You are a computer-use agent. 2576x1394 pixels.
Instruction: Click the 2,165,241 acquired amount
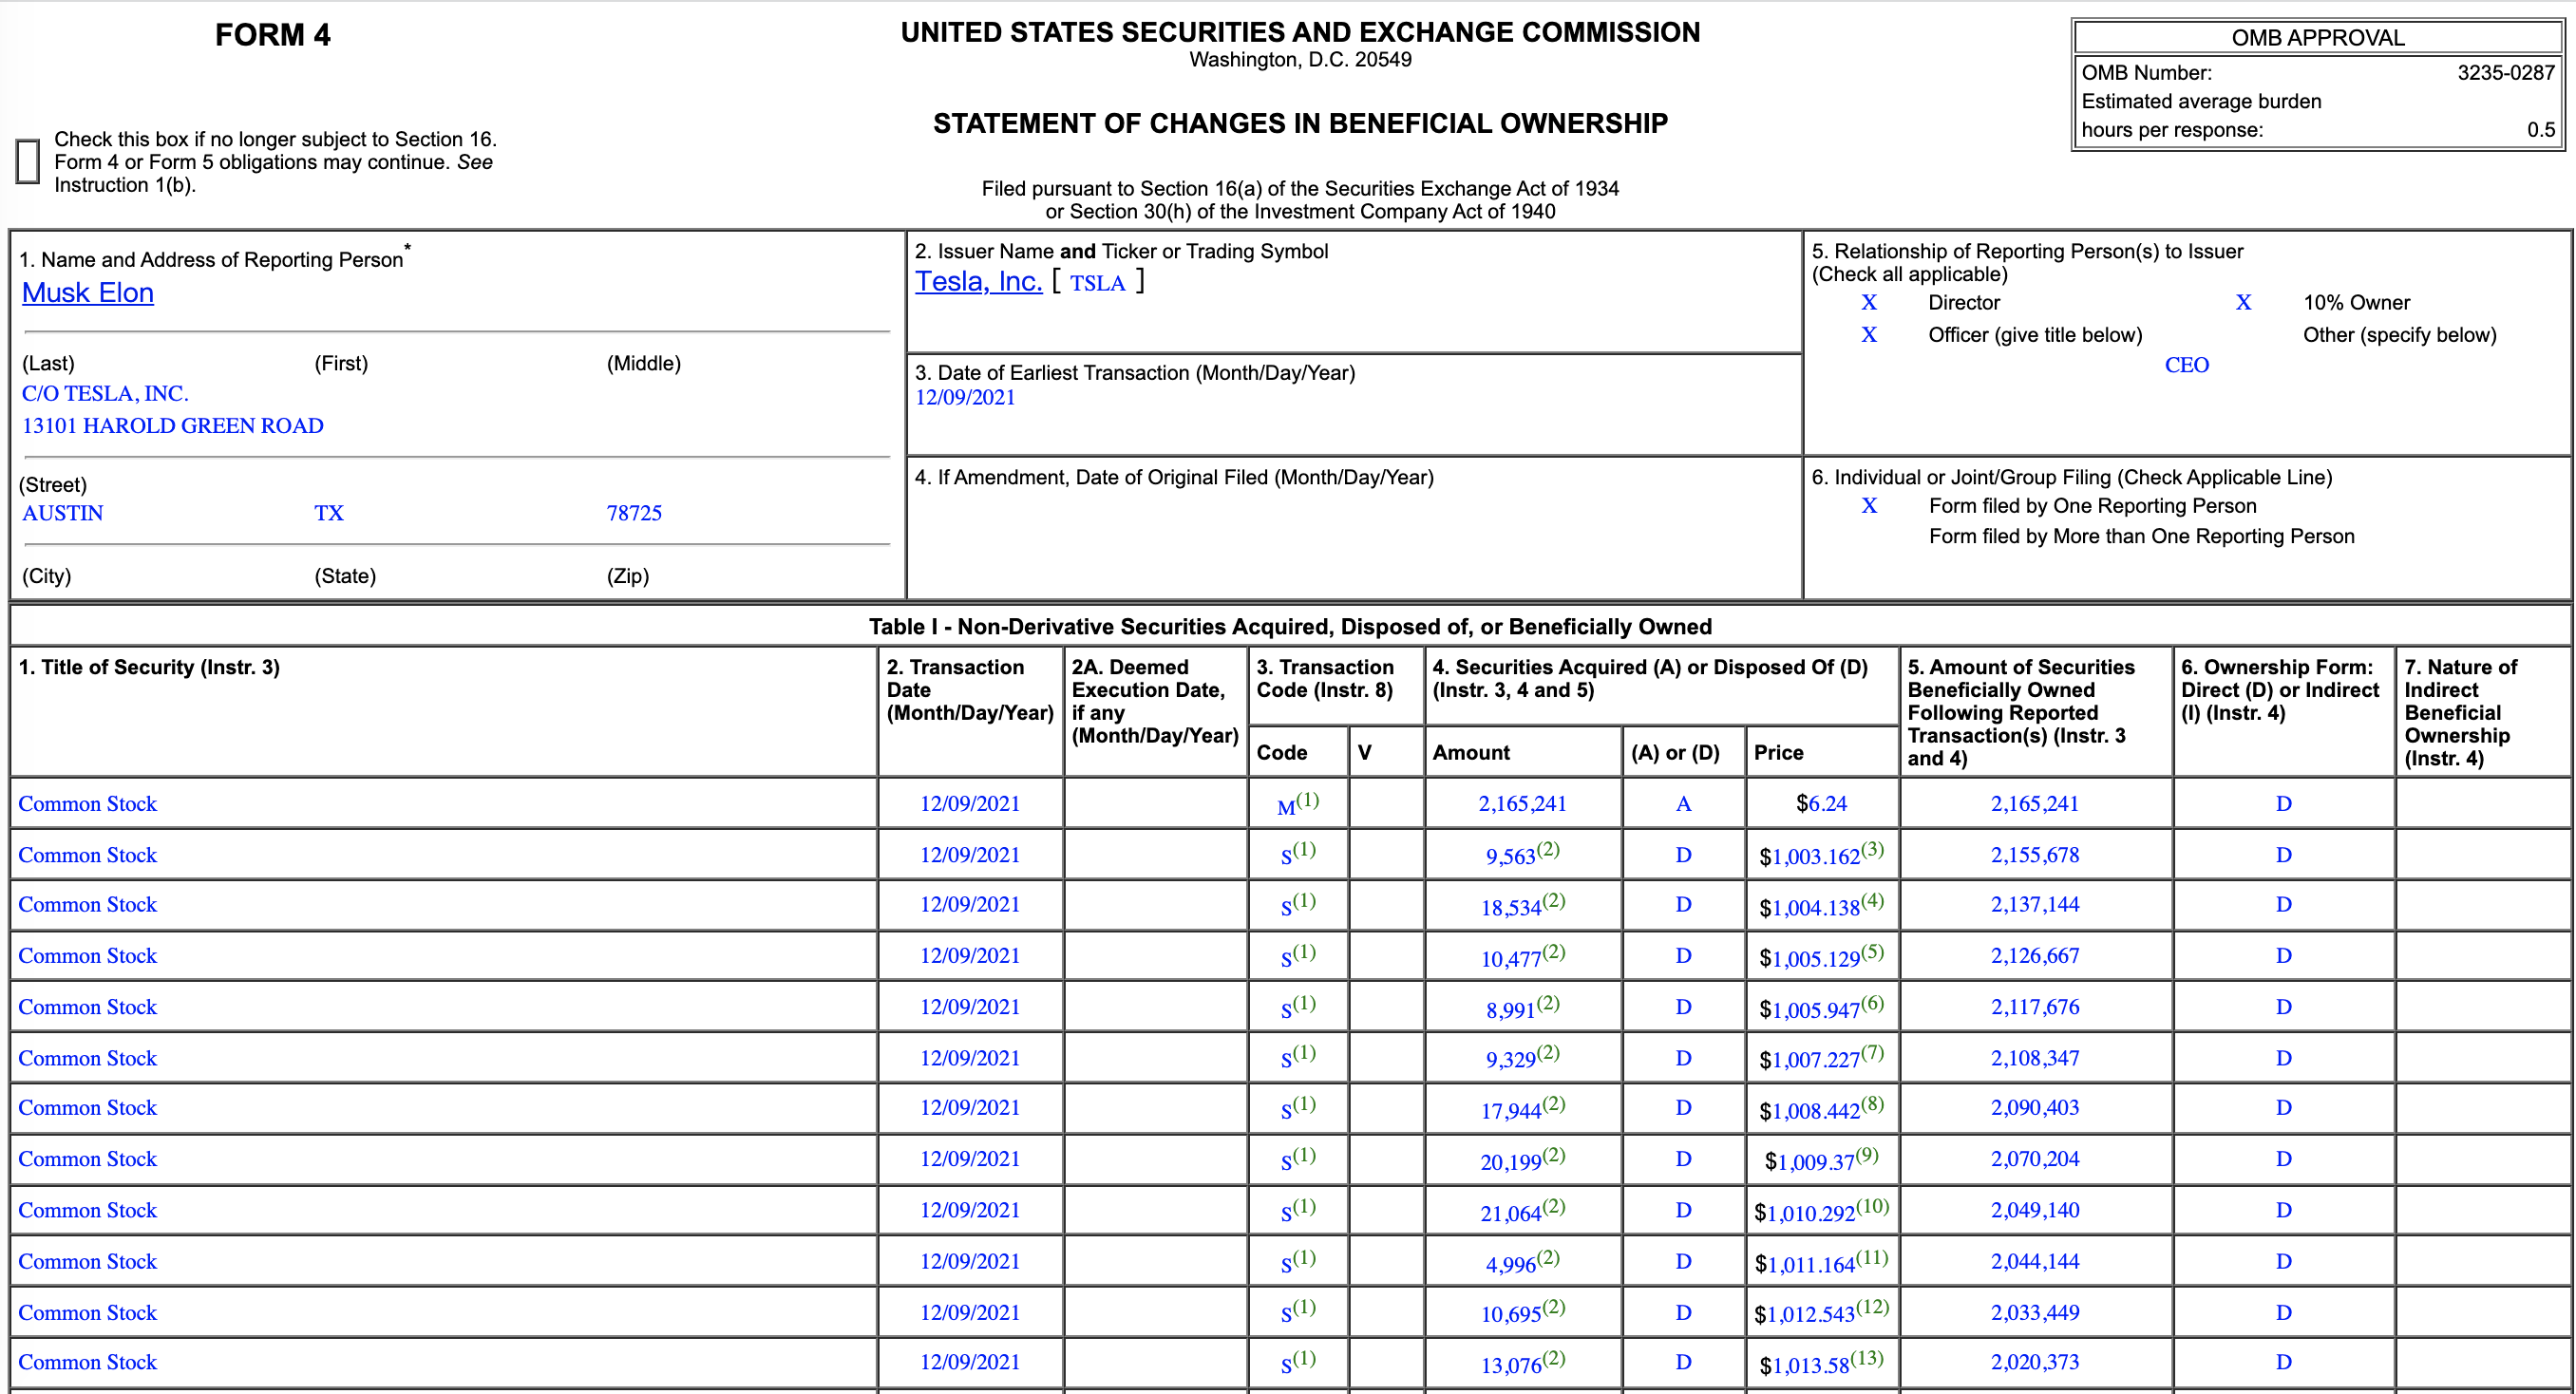(1522, 804)
